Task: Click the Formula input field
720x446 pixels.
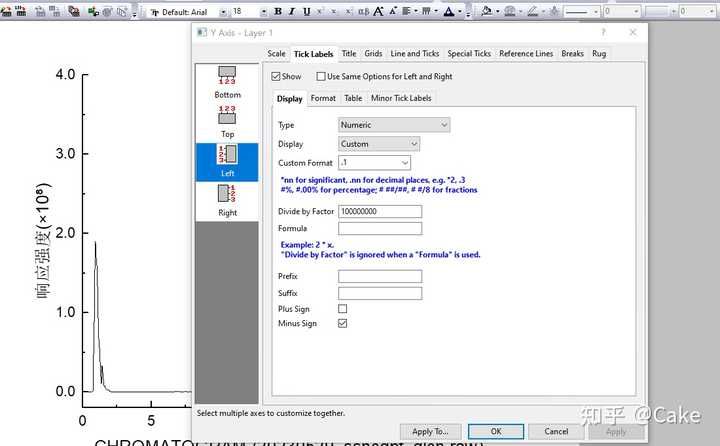Action: (x=380, y=228)
